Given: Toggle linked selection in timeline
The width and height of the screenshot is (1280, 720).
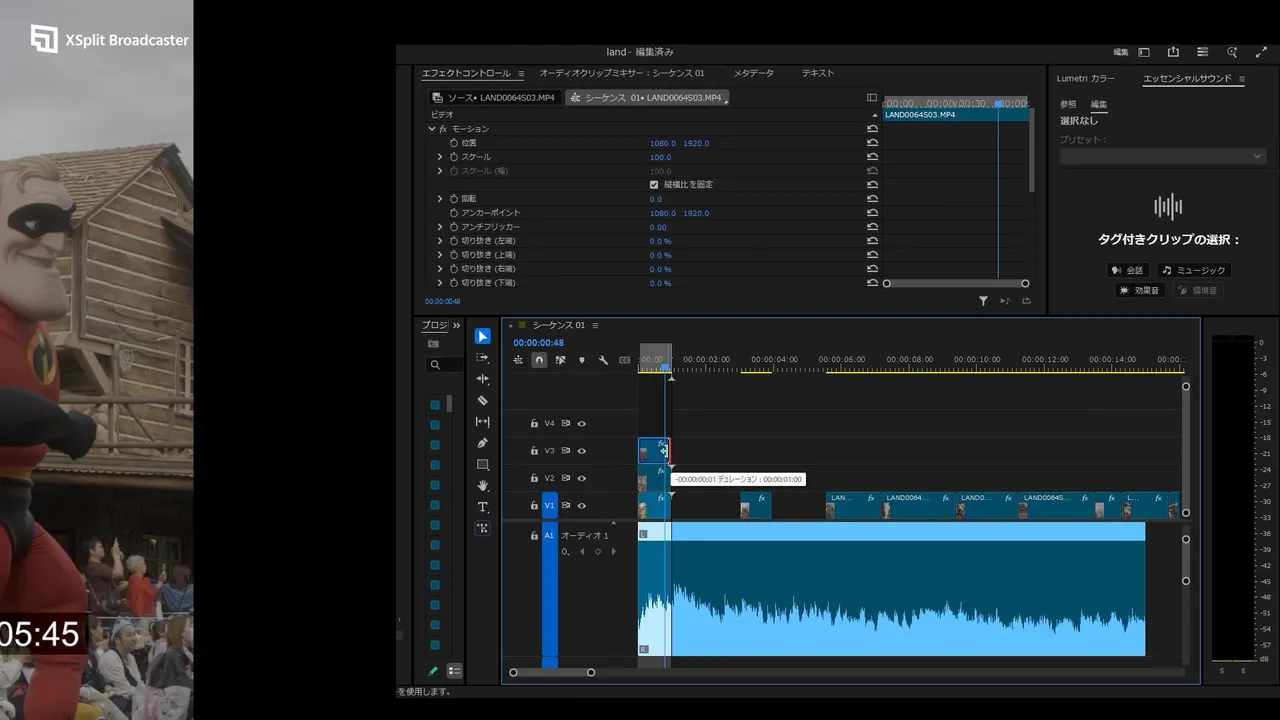Looking at the screenshot, I should tap(560, 360).
